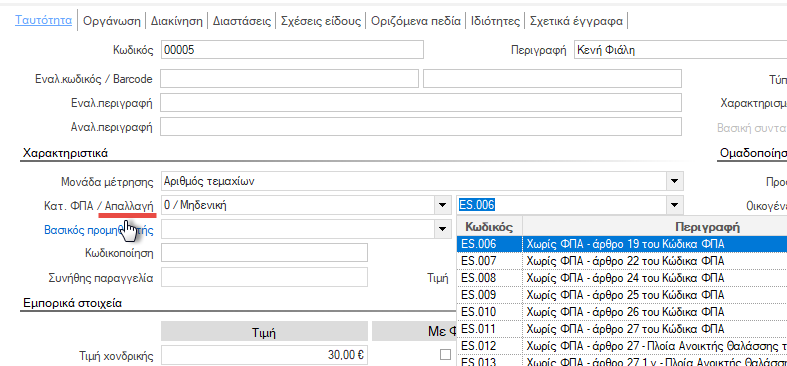Click the Τιμή column header
The image size is (787, 366).
[265, 332]
